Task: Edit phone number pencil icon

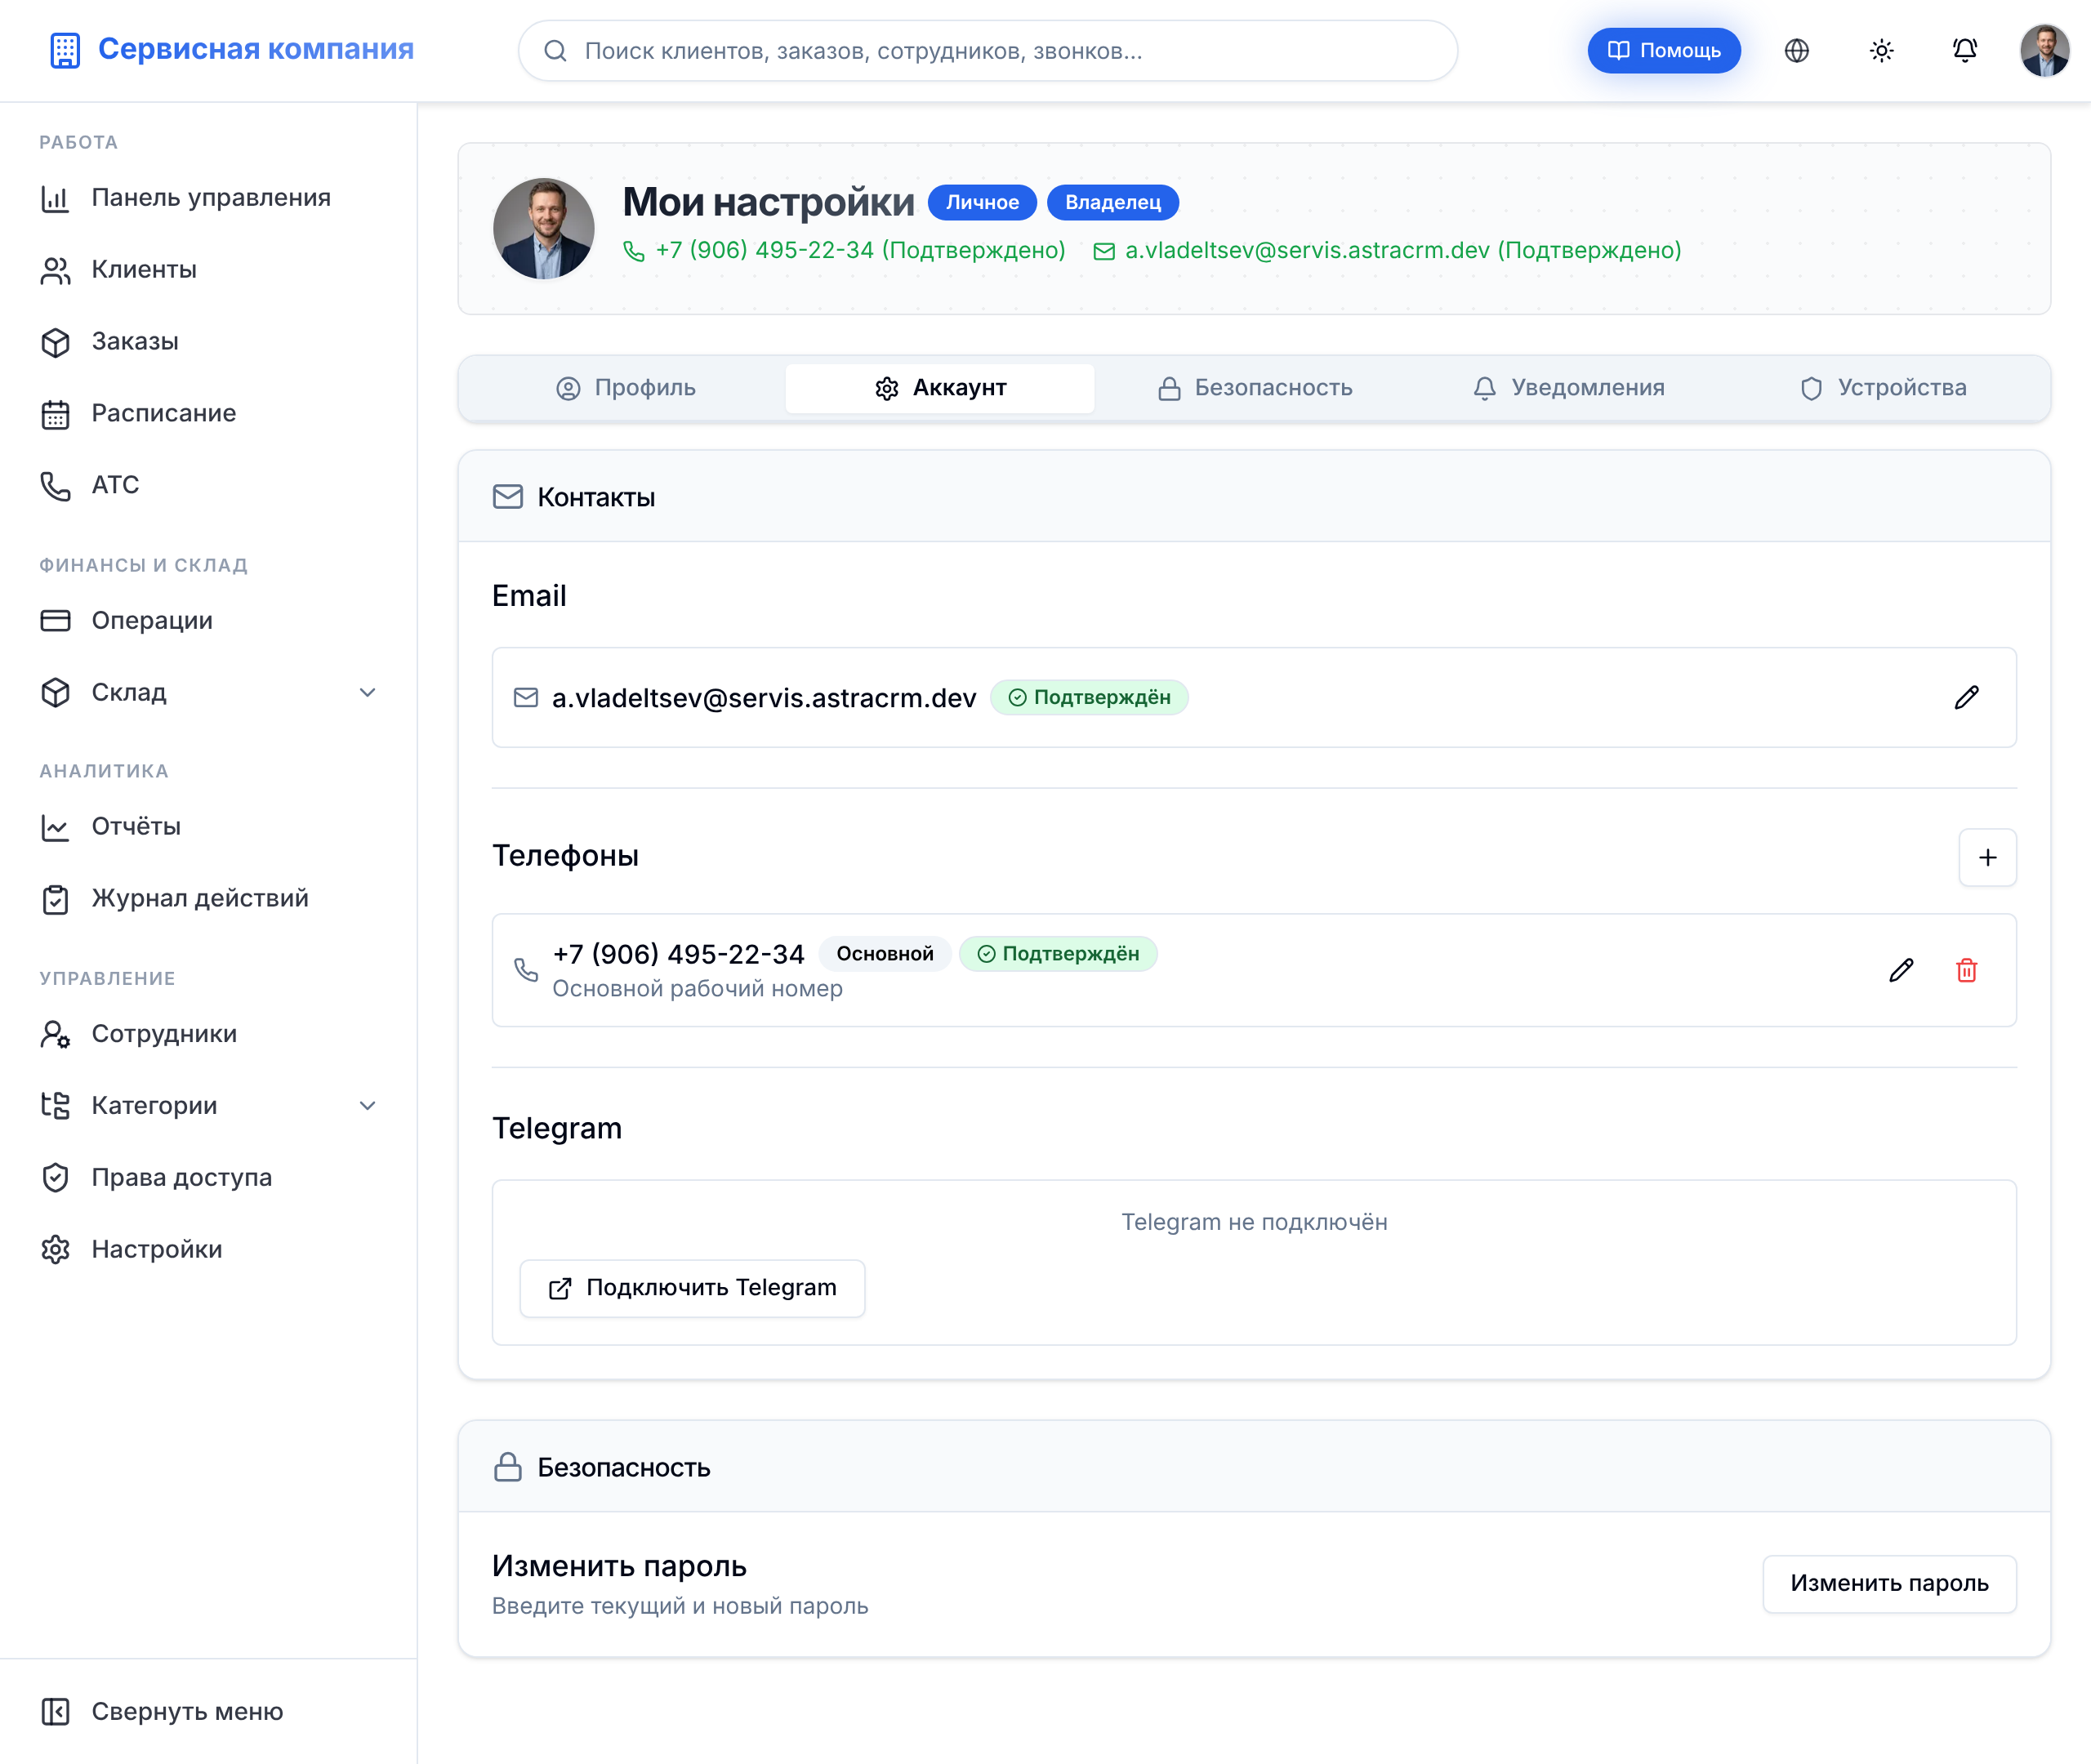Action: pyautogui.click(x=1901, y=971)
